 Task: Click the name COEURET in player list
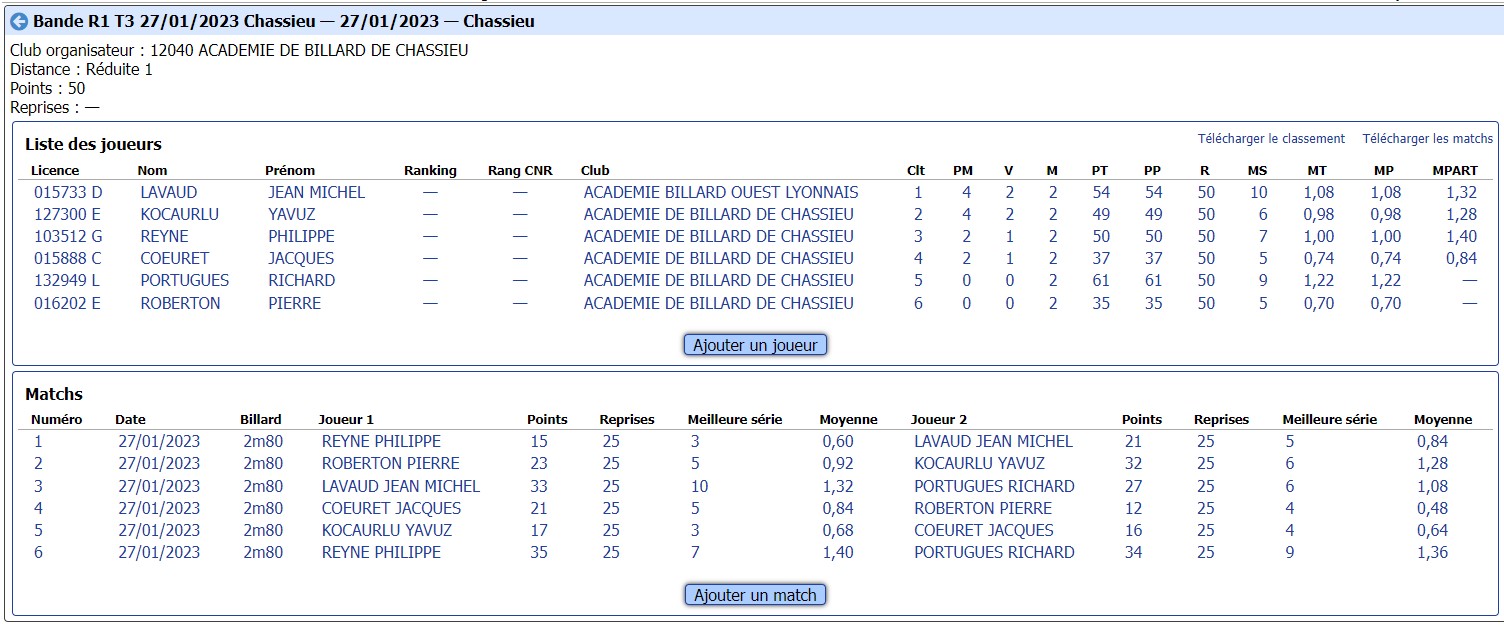click(175, 258)
